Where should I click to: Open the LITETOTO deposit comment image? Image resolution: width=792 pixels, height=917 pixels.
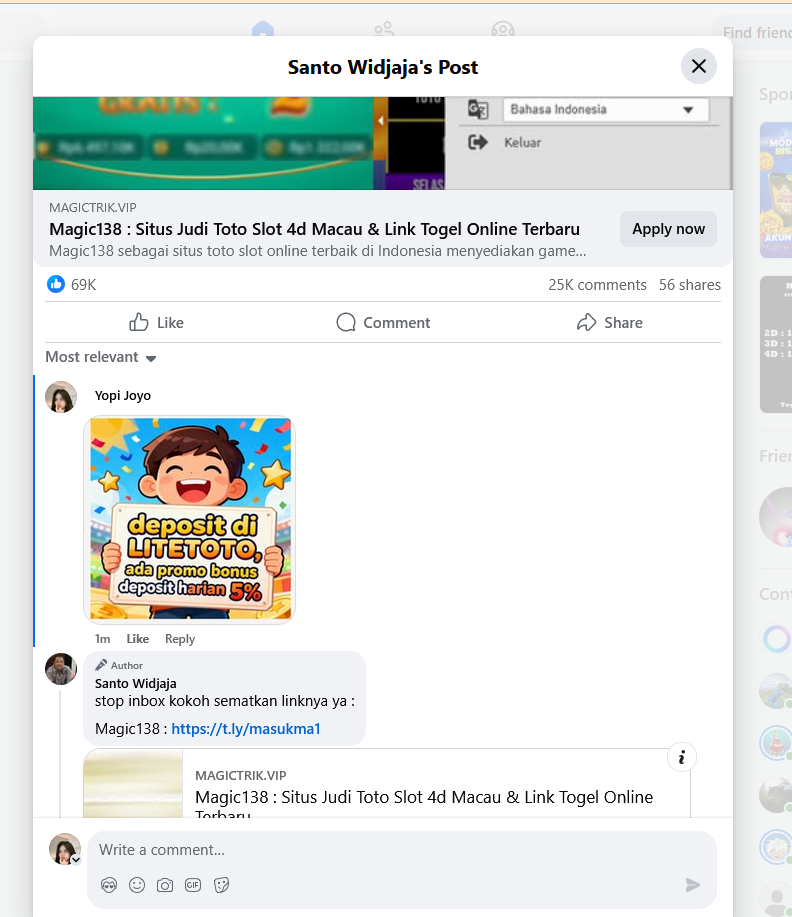click(x=190, y=519)
